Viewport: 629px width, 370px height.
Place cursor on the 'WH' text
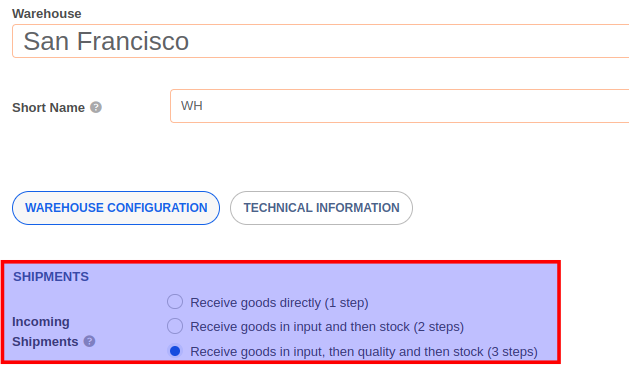[192, 106]
